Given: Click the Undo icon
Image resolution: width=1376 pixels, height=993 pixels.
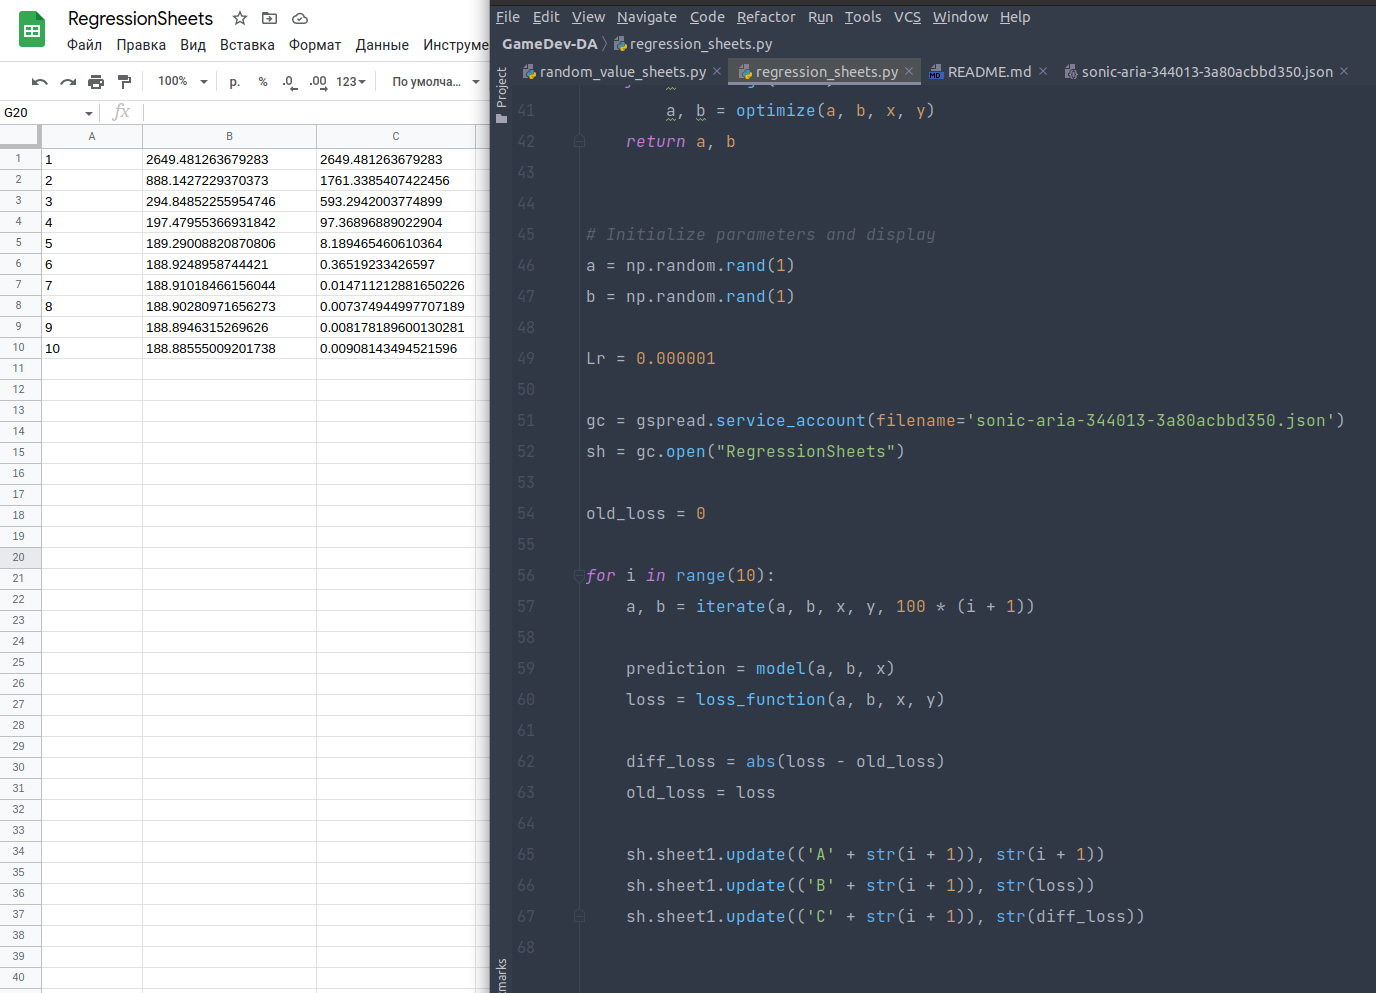Looking at the screenshot, I should (x=40, y=81).
